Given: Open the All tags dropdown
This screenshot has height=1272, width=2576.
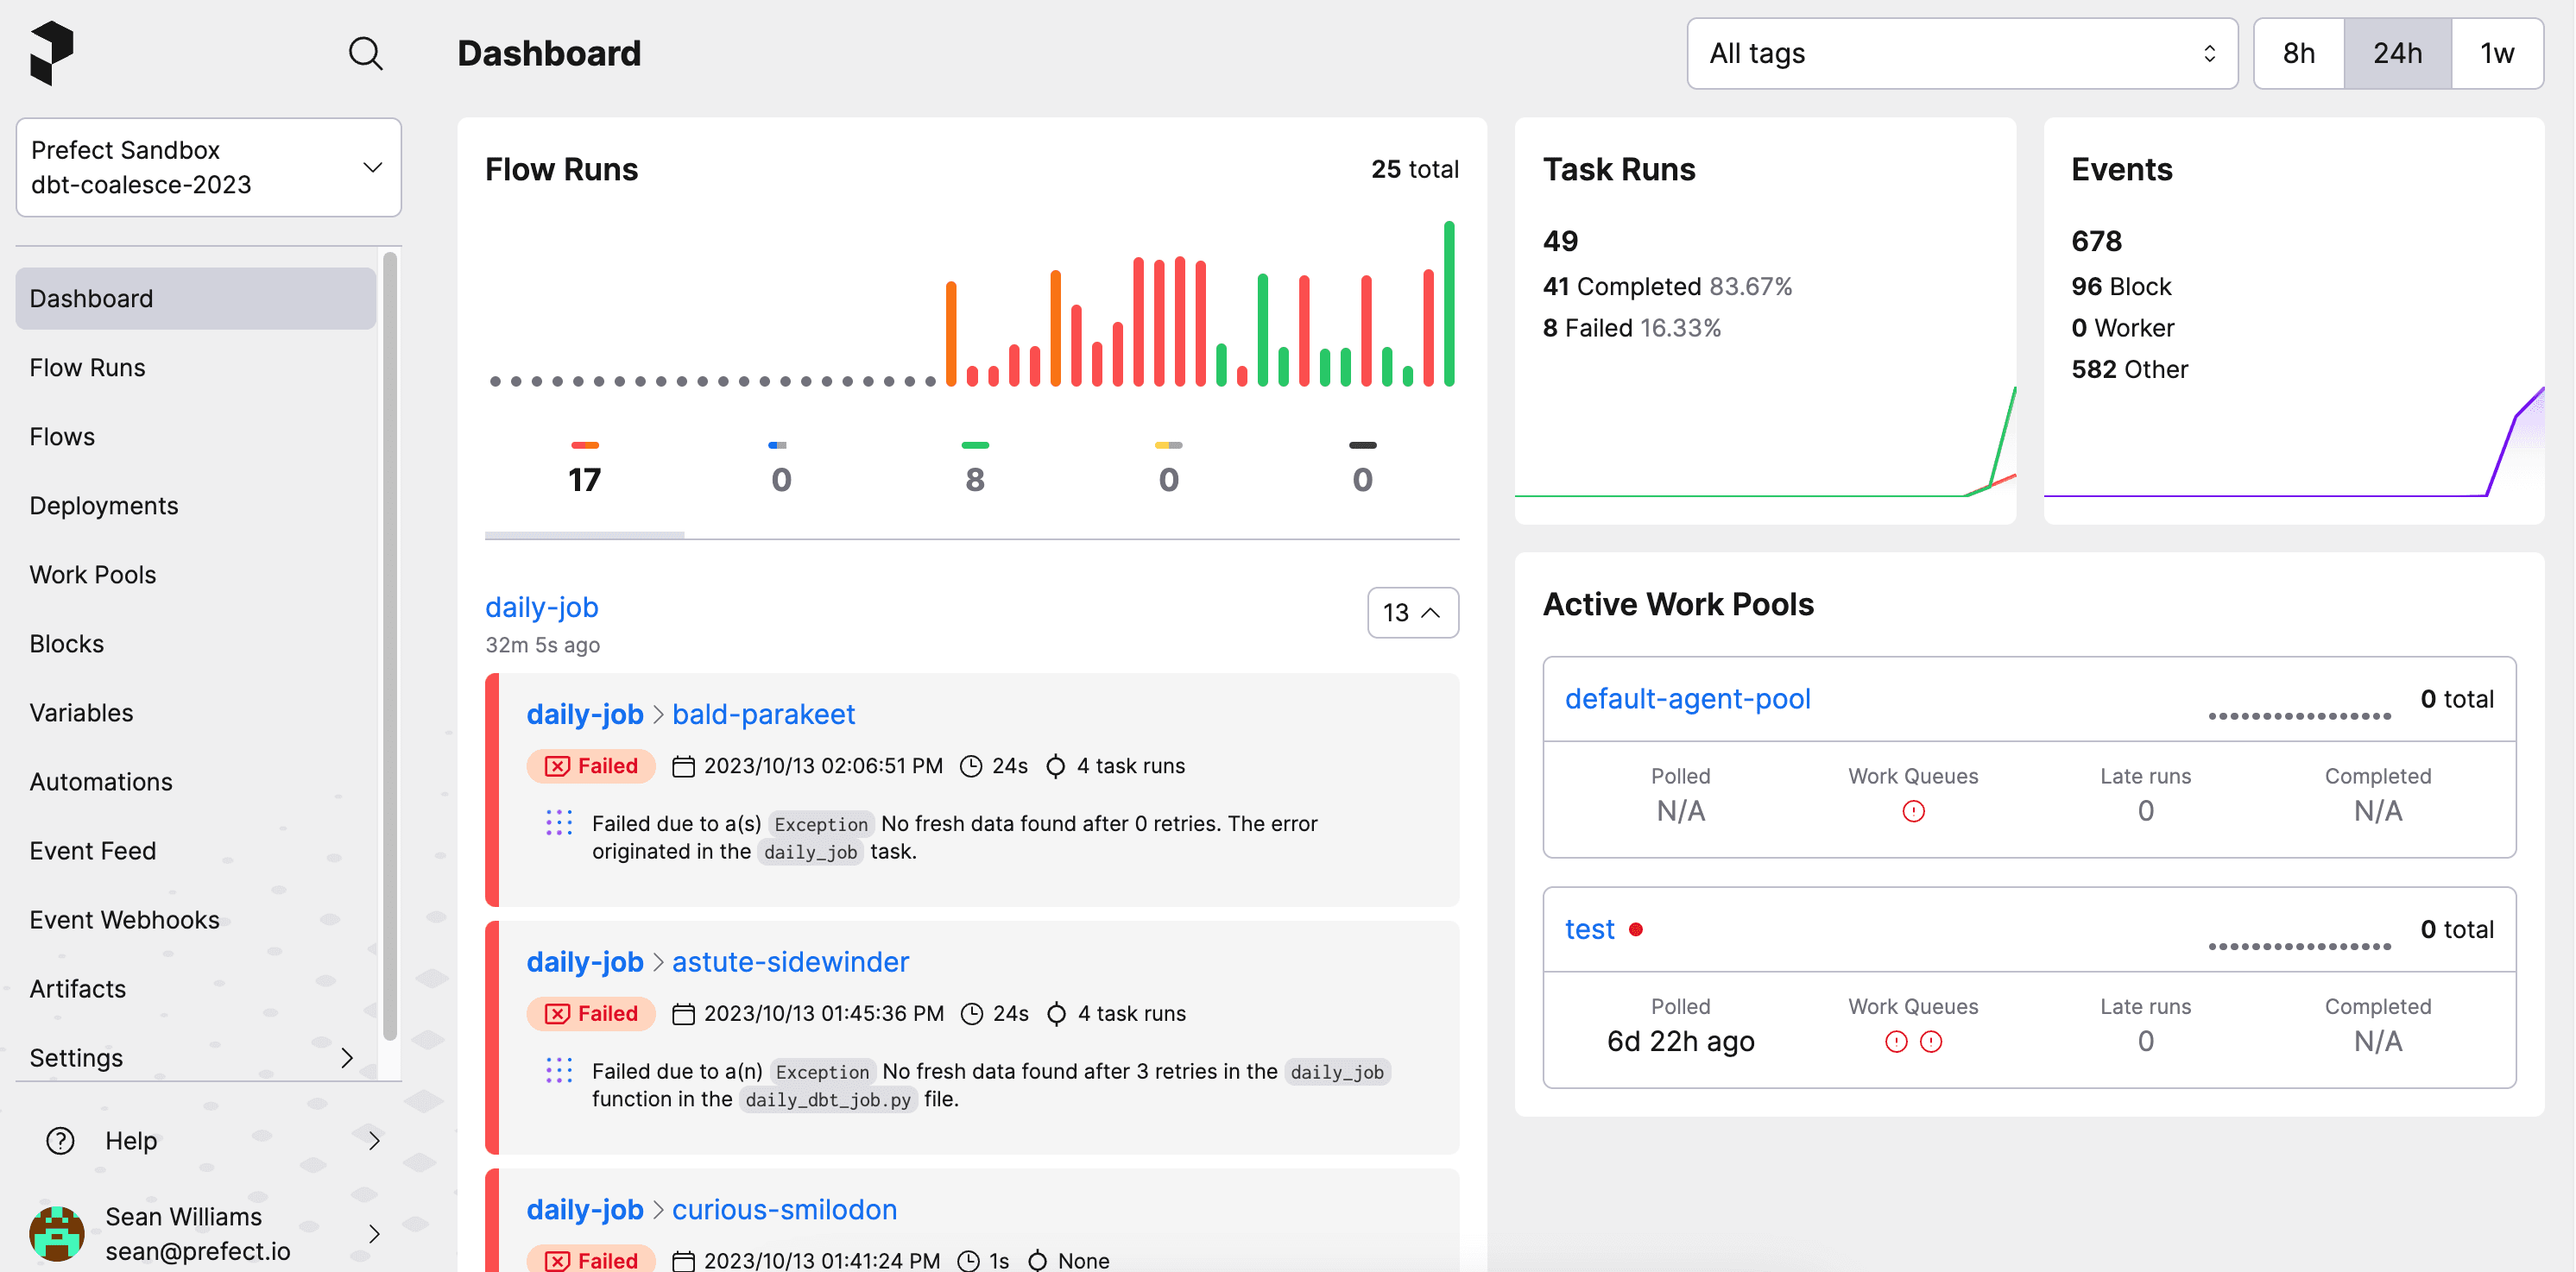Looking at the screenshot, I should tap(1961, 53).
